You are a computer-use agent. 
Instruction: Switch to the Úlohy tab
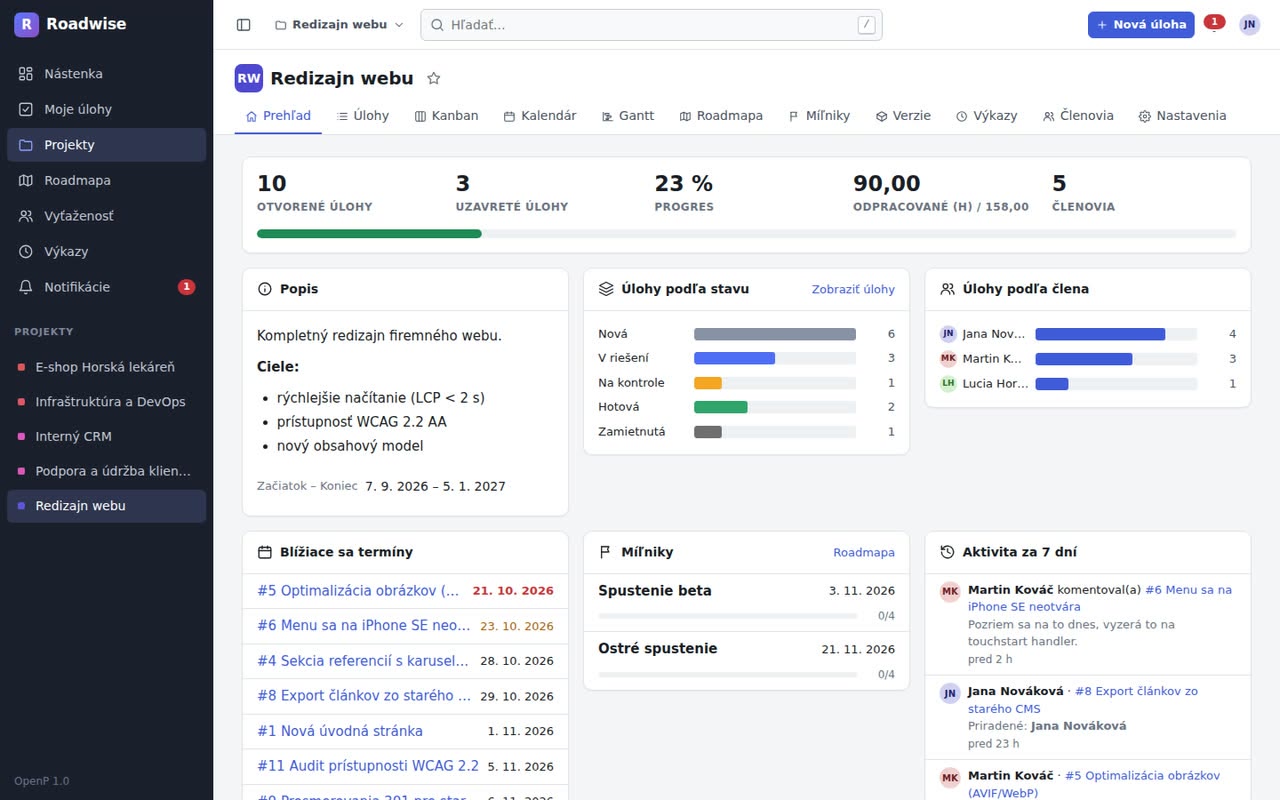pos(363,116)
